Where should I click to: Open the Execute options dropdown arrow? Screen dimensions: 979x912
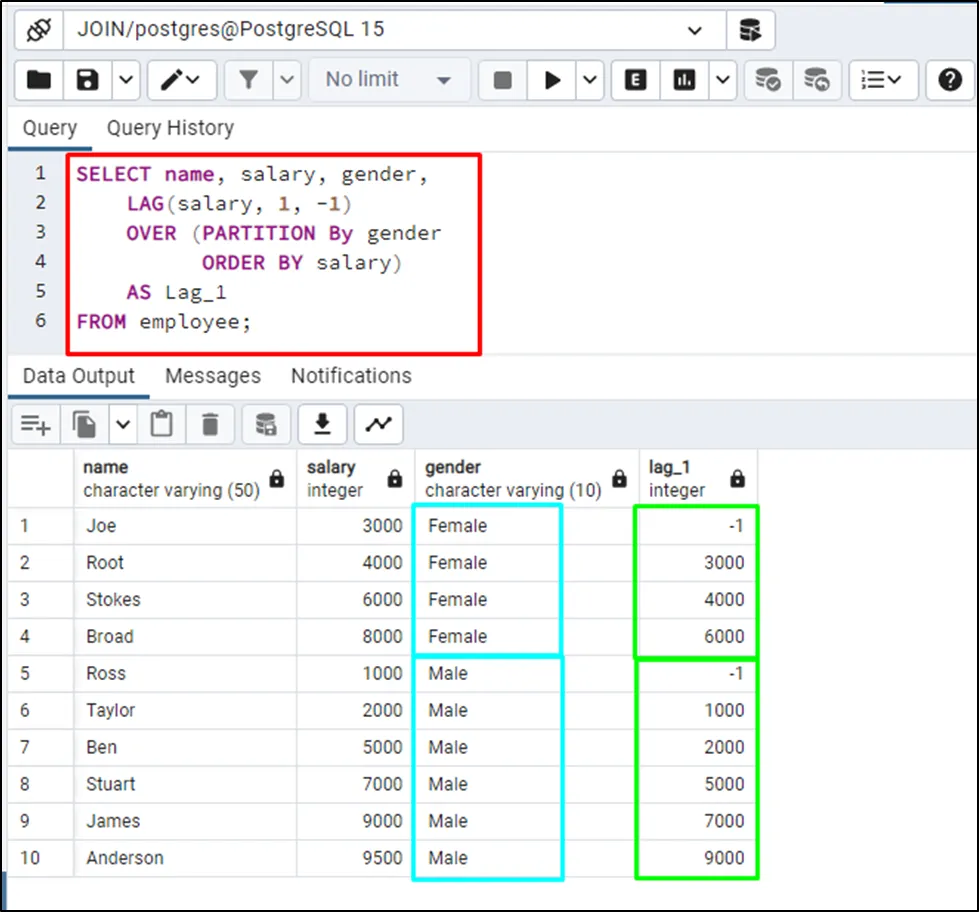point(590,80)
